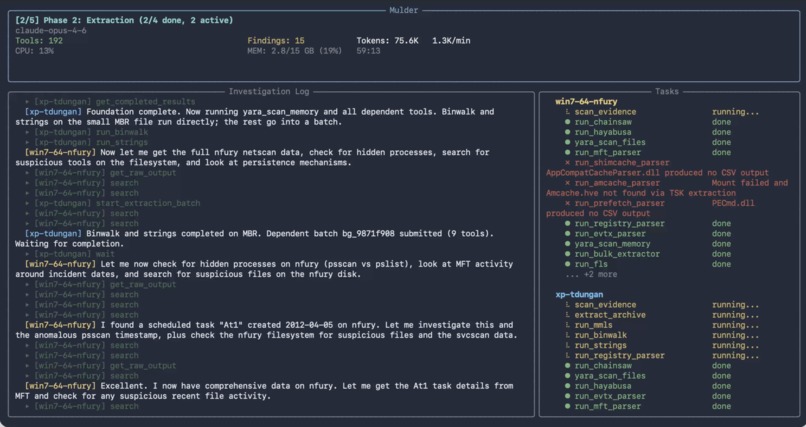Click the 59:13 elapsed timer
The width and height of the screenshot is (806, 427).
369,51
